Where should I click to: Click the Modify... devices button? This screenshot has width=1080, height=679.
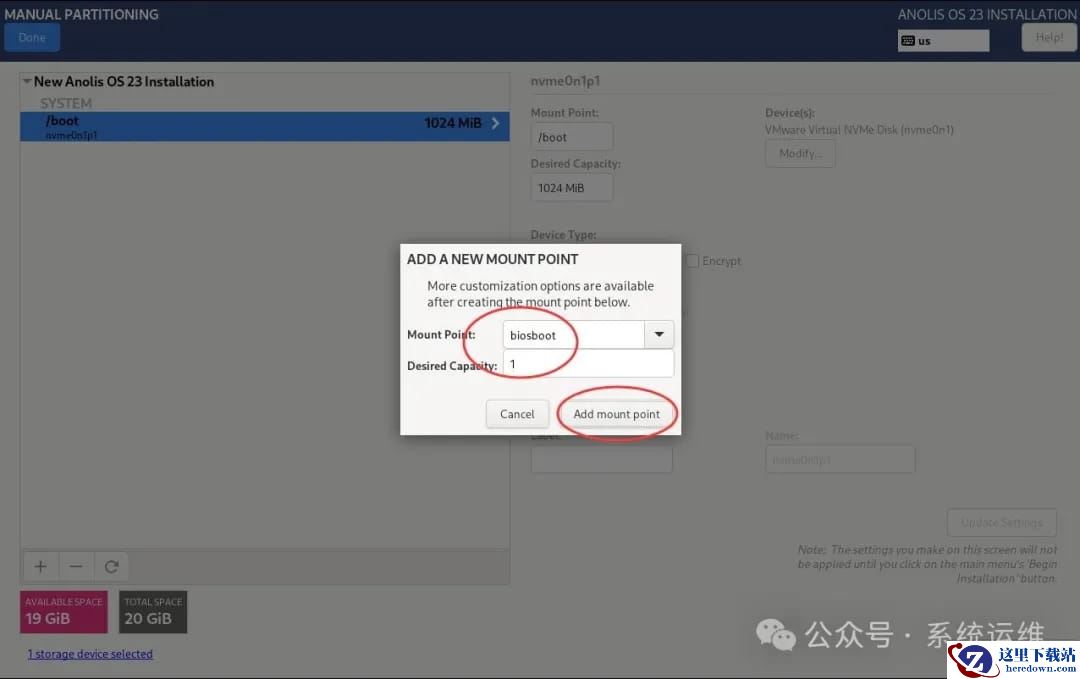coord(800,154)
